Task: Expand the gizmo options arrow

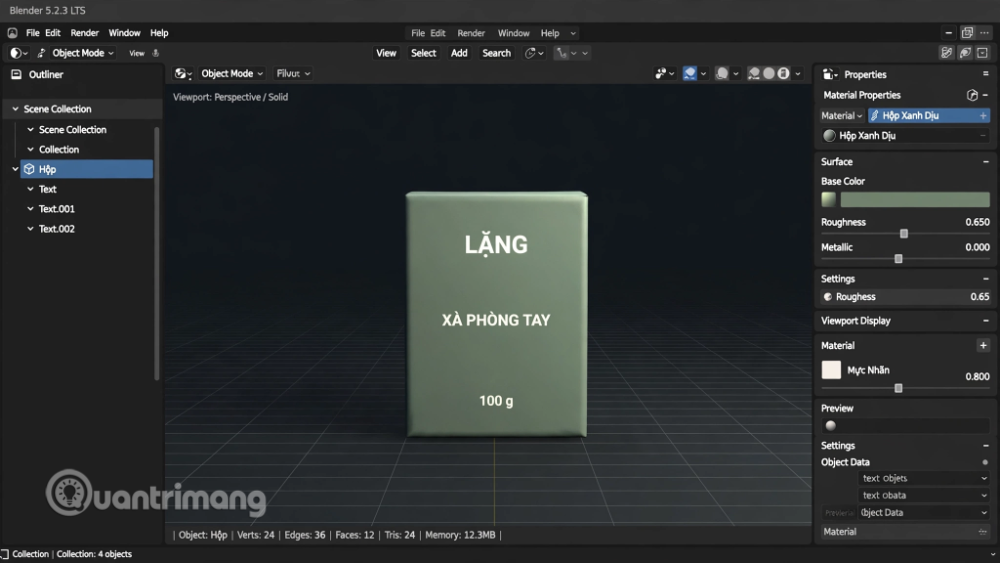Action: (703, 74)
